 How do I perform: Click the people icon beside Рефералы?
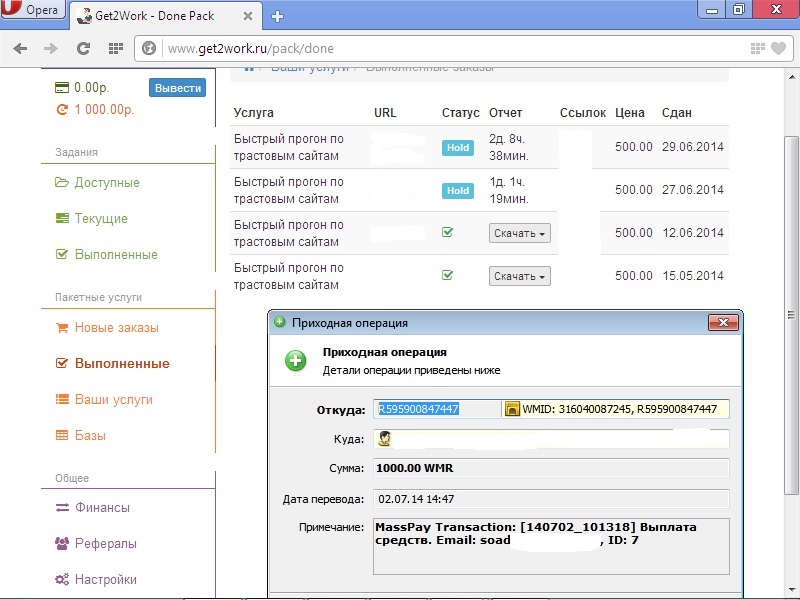(62, 543)
